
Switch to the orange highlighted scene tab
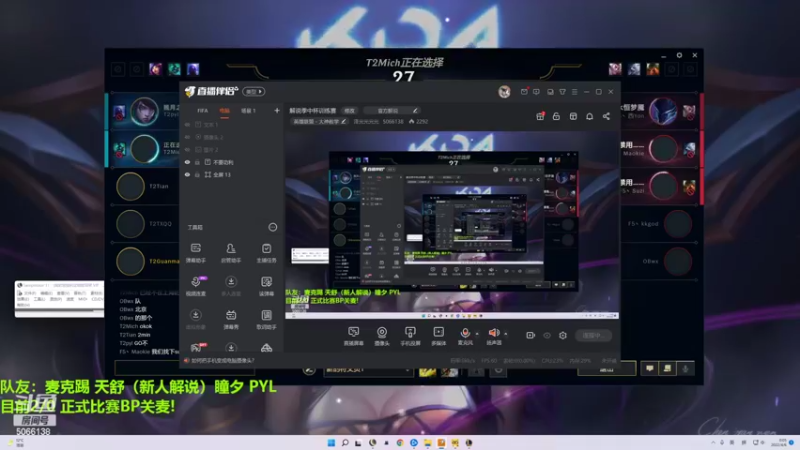point(224,111)
